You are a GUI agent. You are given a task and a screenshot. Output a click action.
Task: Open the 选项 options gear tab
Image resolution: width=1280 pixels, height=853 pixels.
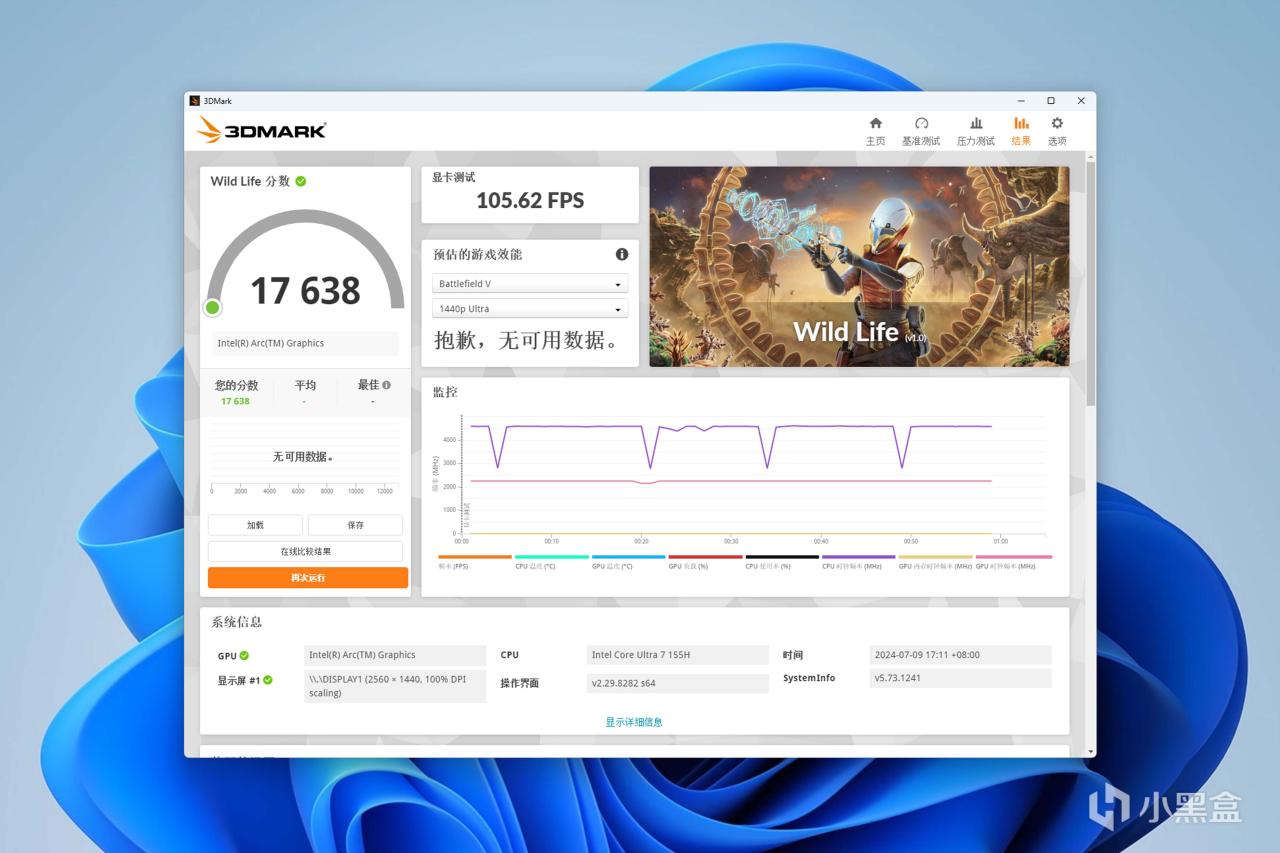(x=1057, y=131)
